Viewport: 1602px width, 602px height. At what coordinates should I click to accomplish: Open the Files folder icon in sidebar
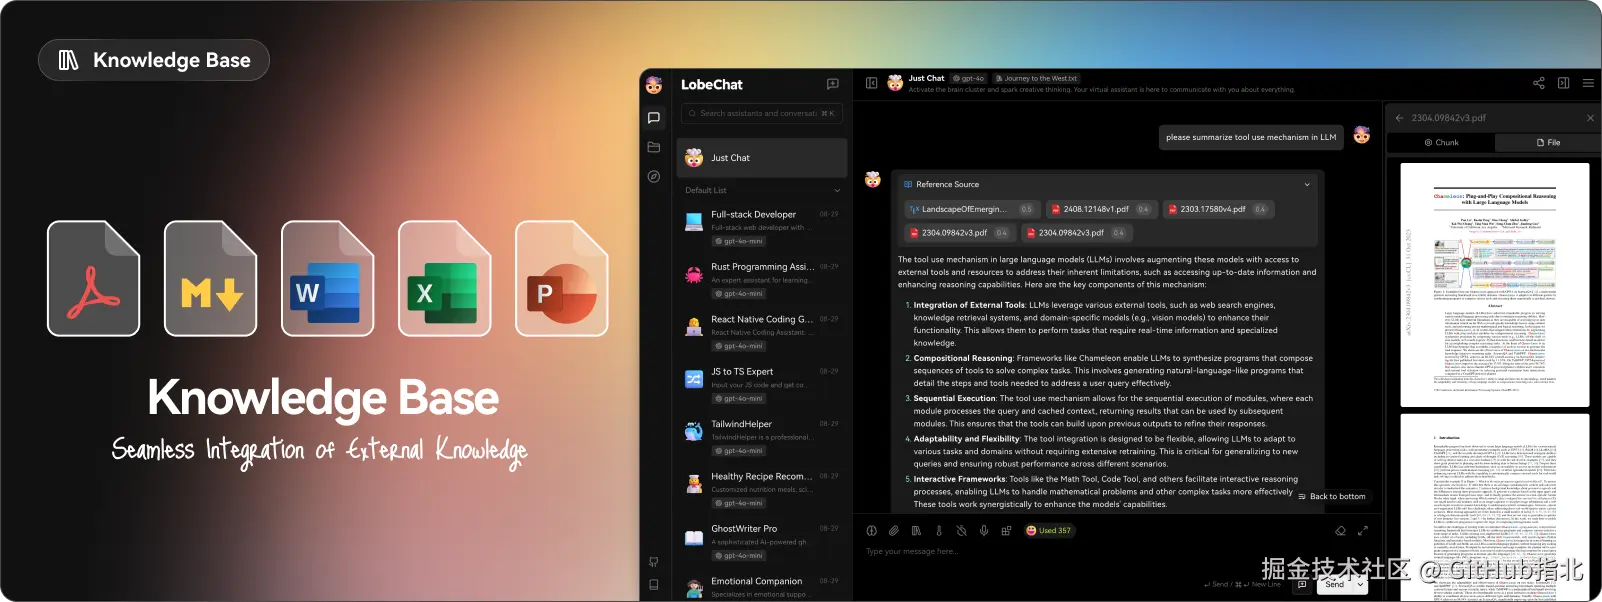pos(654,147)
